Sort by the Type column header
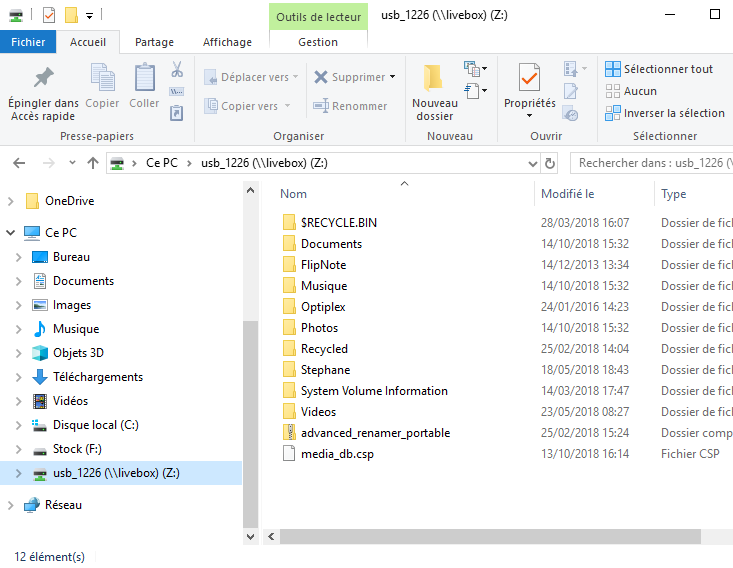 tap(674, 194)
